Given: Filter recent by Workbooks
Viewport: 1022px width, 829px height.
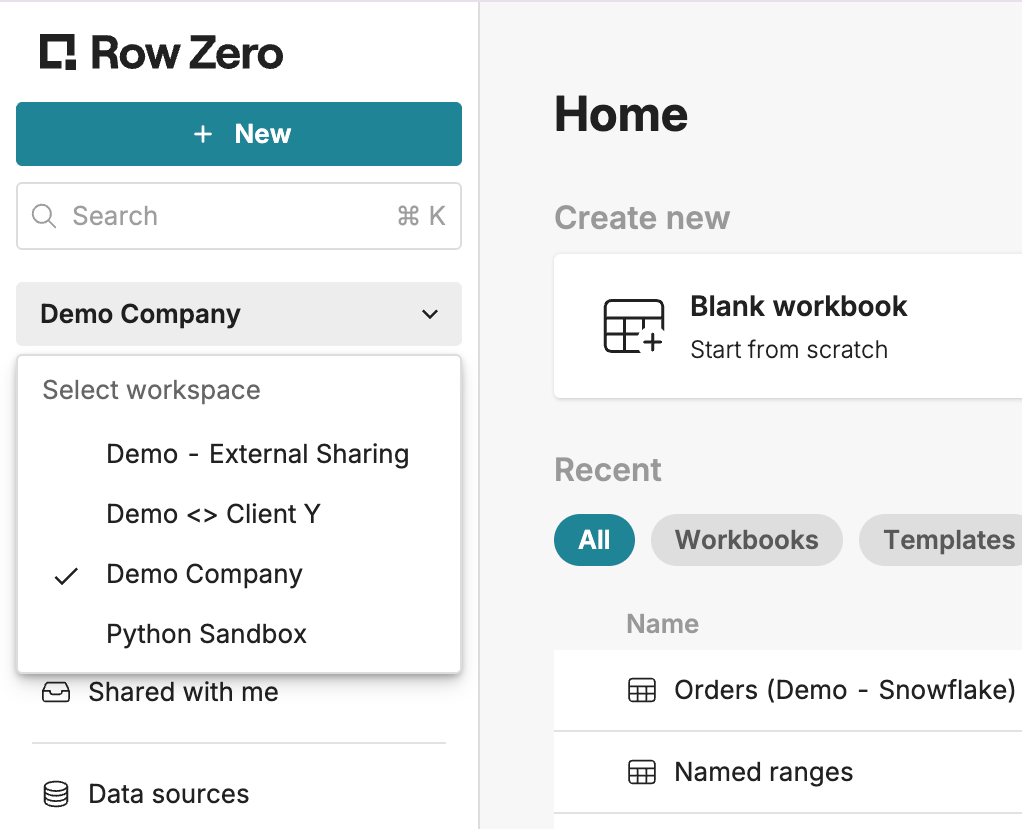Looking at the screenshot, I should click(747, 540).
